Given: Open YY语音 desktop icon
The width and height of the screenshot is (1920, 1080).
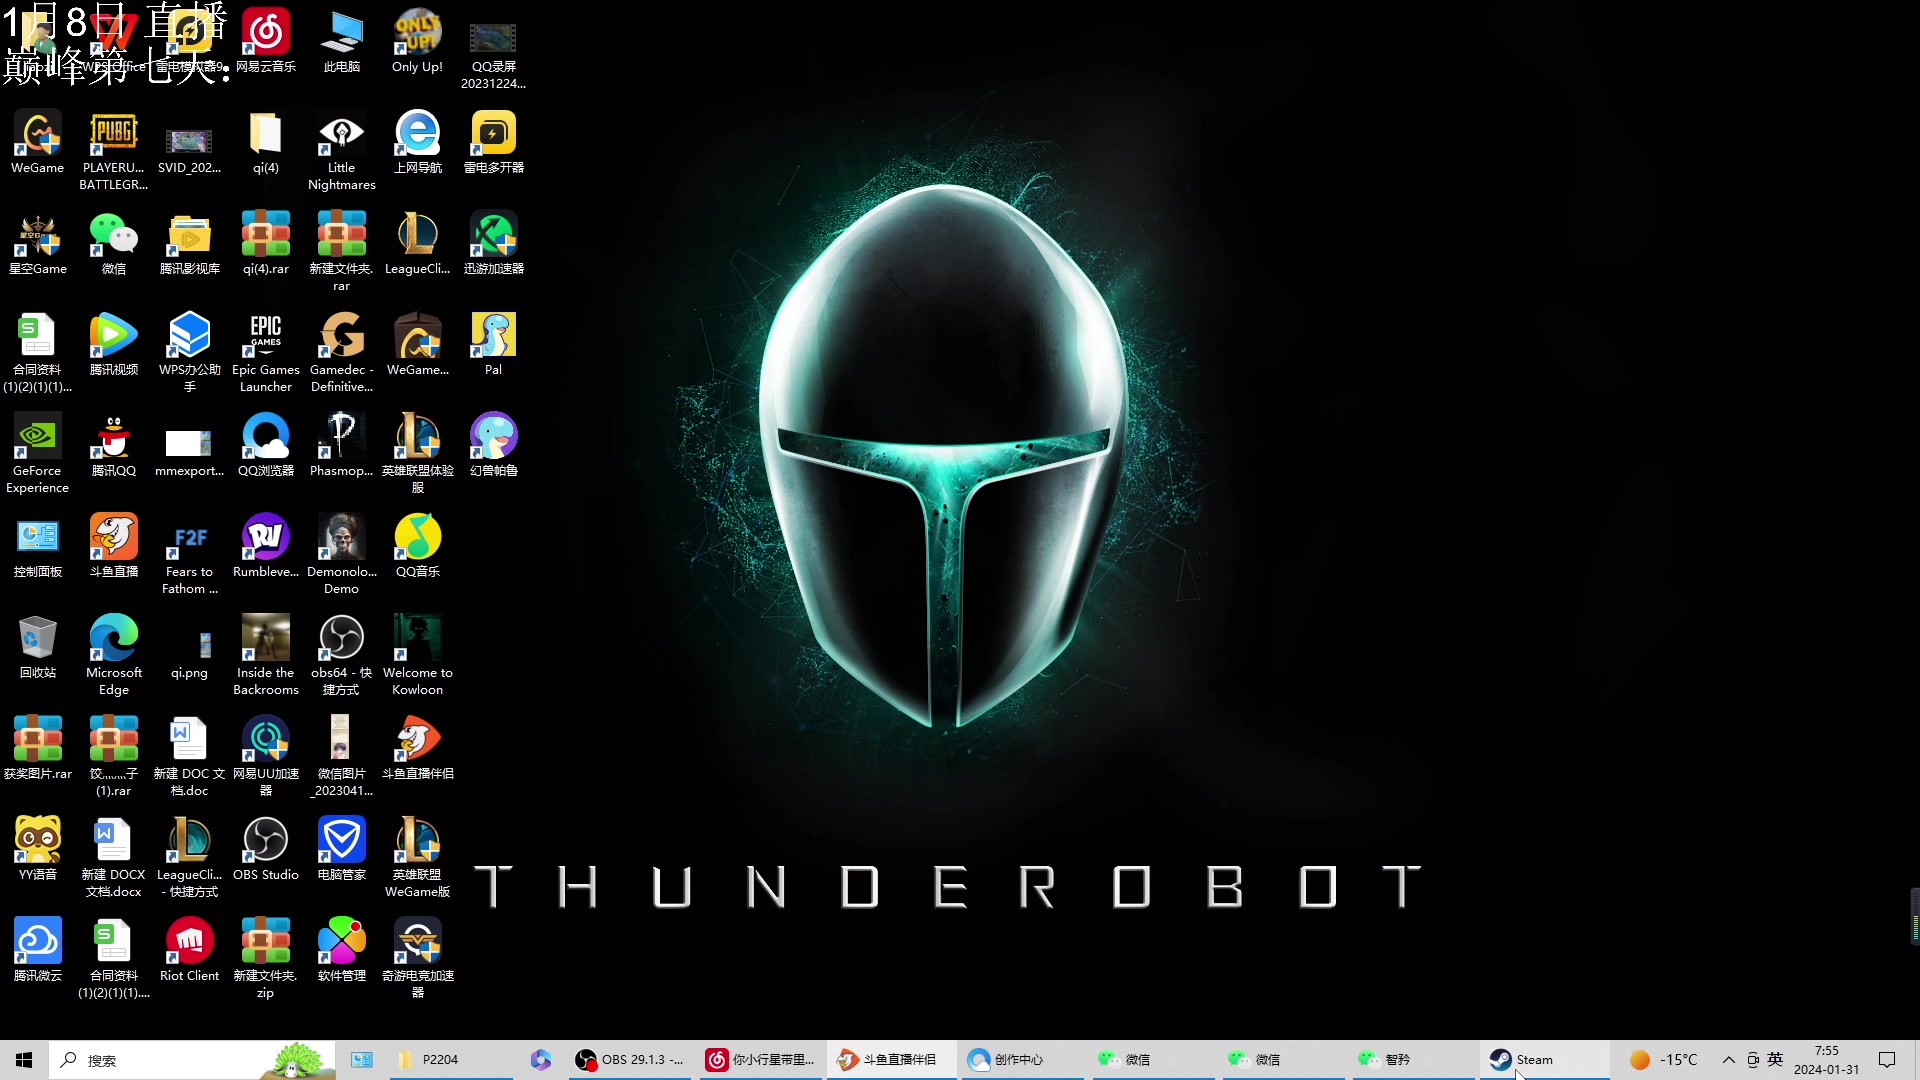Looking at the screenshot, I should click(38, 850).
